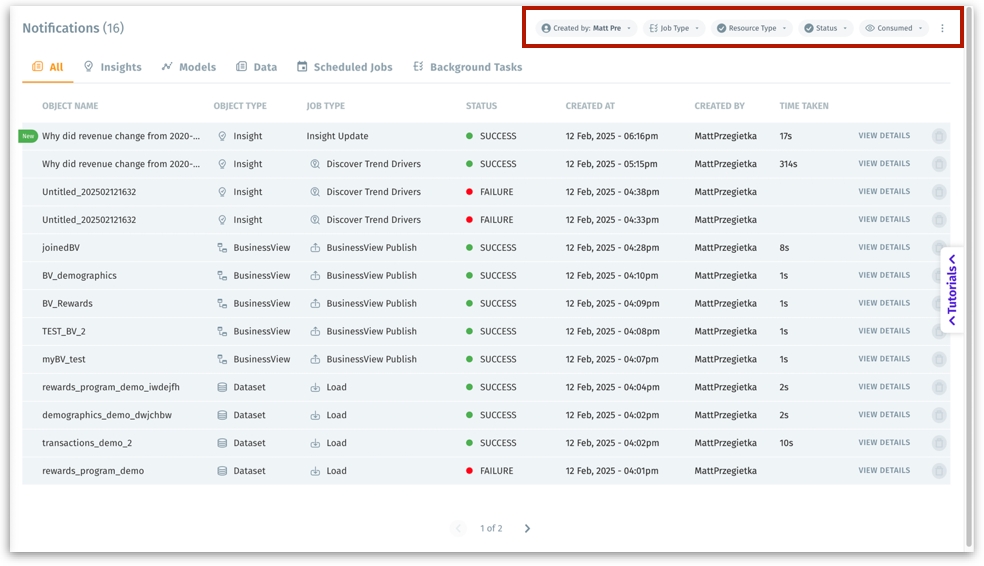Click the delete icon on rewards_program_demo row
This screenshot has height=566, width=984.
[939, 471]
